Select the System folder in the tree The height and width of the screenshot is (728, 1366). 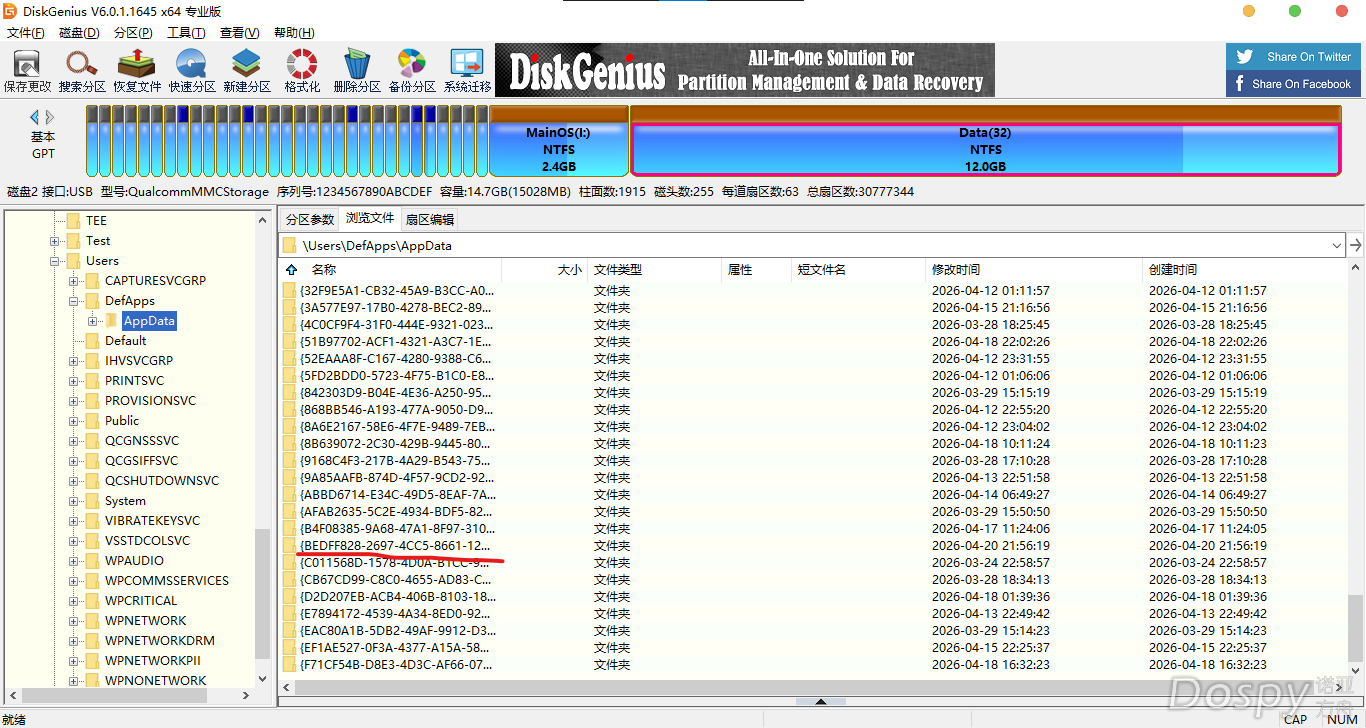pos(125,501)
